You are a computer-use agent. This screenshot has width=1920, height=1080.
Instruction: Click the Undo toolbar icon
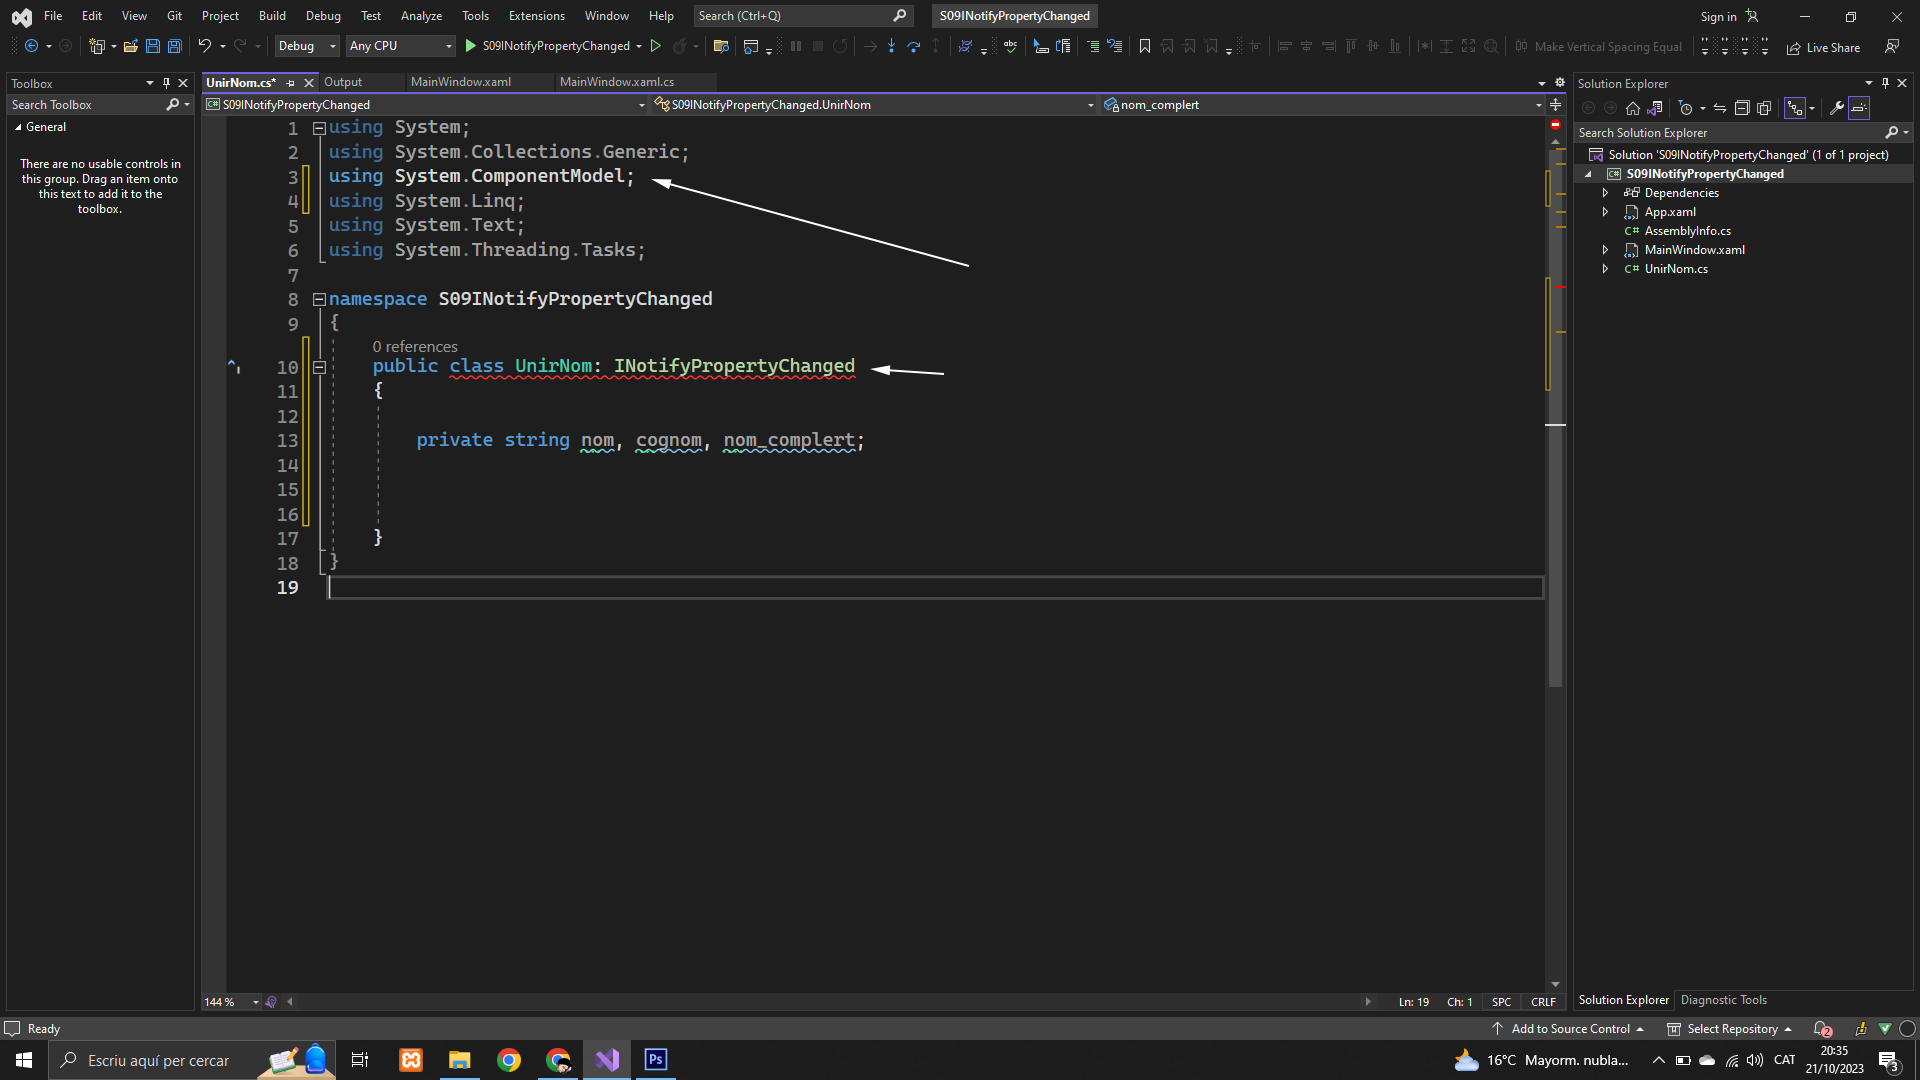[204, 46]
